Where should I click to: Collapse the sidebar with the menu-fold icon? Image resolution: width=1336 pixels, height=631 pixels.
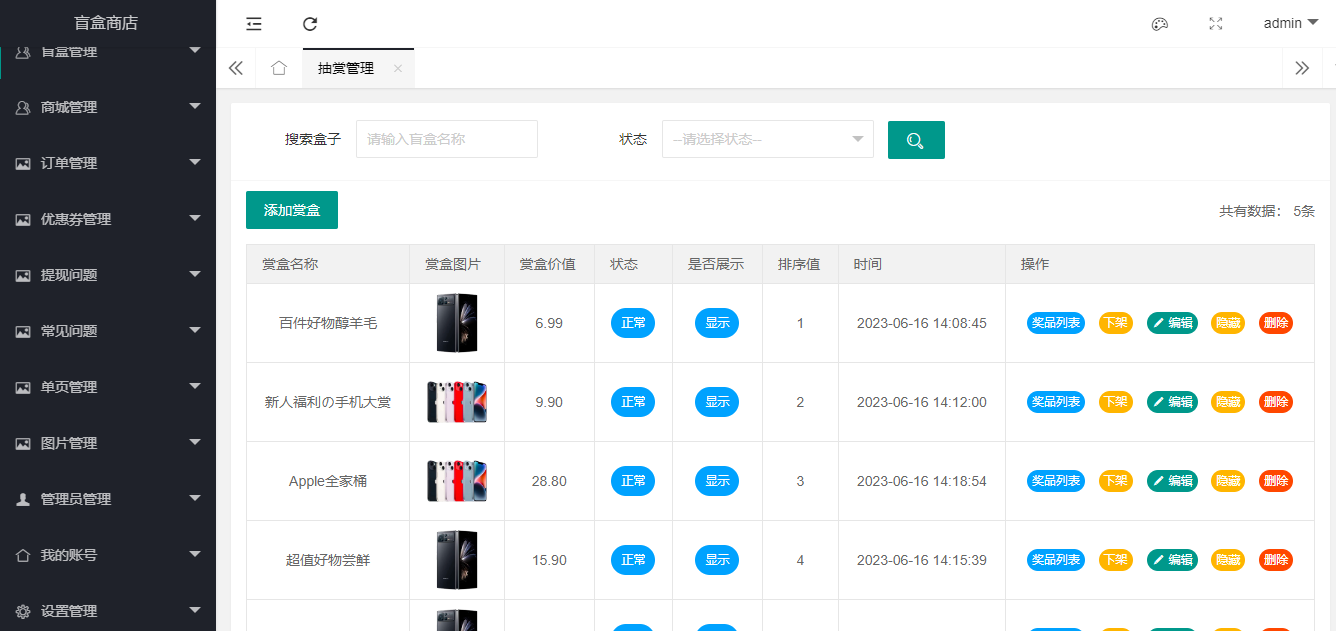click(x=254, y=24)
